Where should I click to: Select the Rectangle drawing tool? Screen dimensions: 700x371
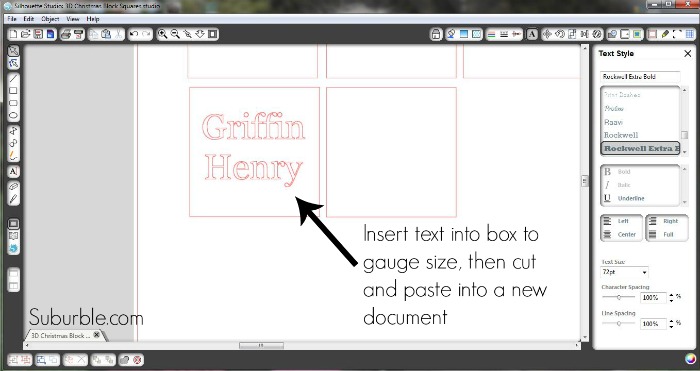(x=13, y=91)
